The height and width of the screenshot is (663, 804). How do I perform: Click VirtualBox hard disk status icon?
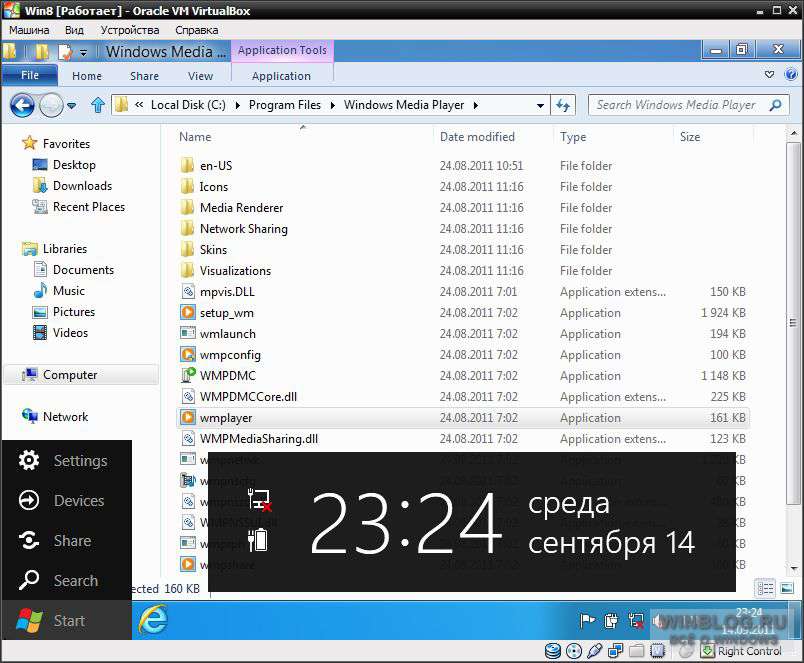click(x=552, y=651)
